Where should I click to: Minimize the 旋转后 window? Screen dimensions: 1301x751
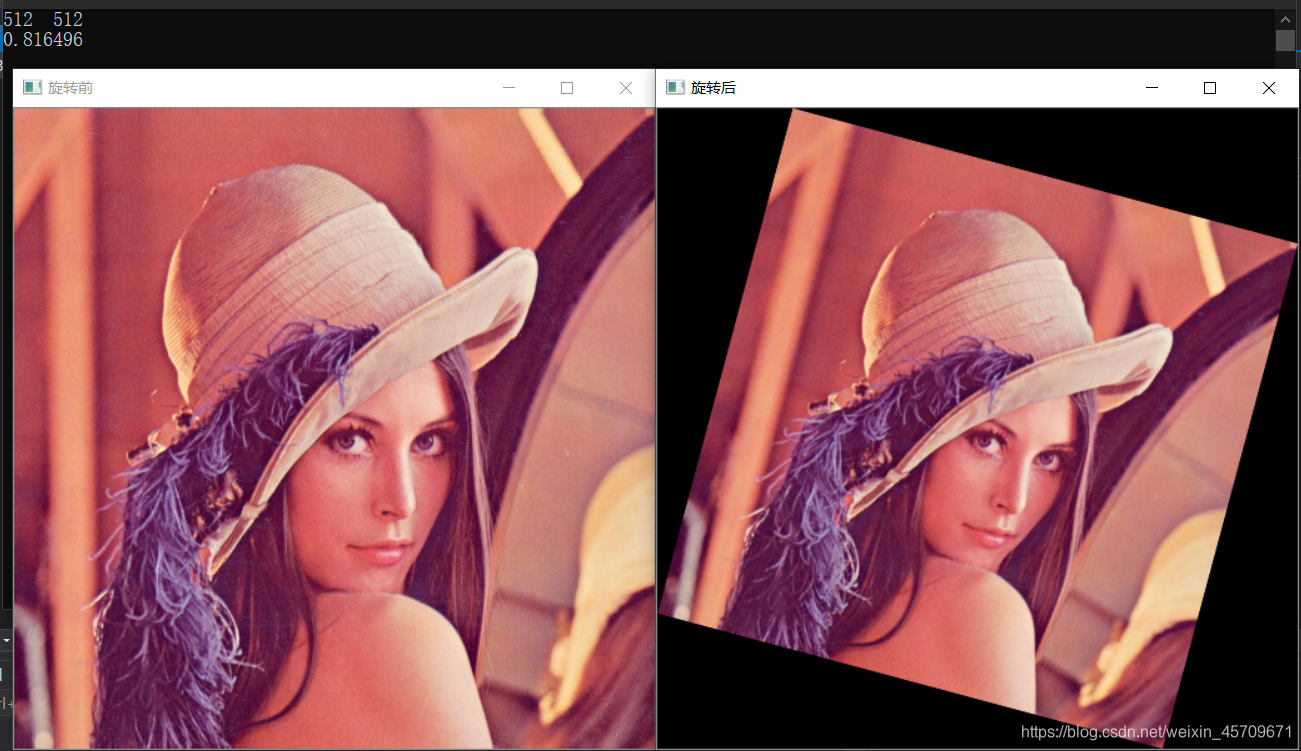pyautogui.click(x=1151, y=88)
